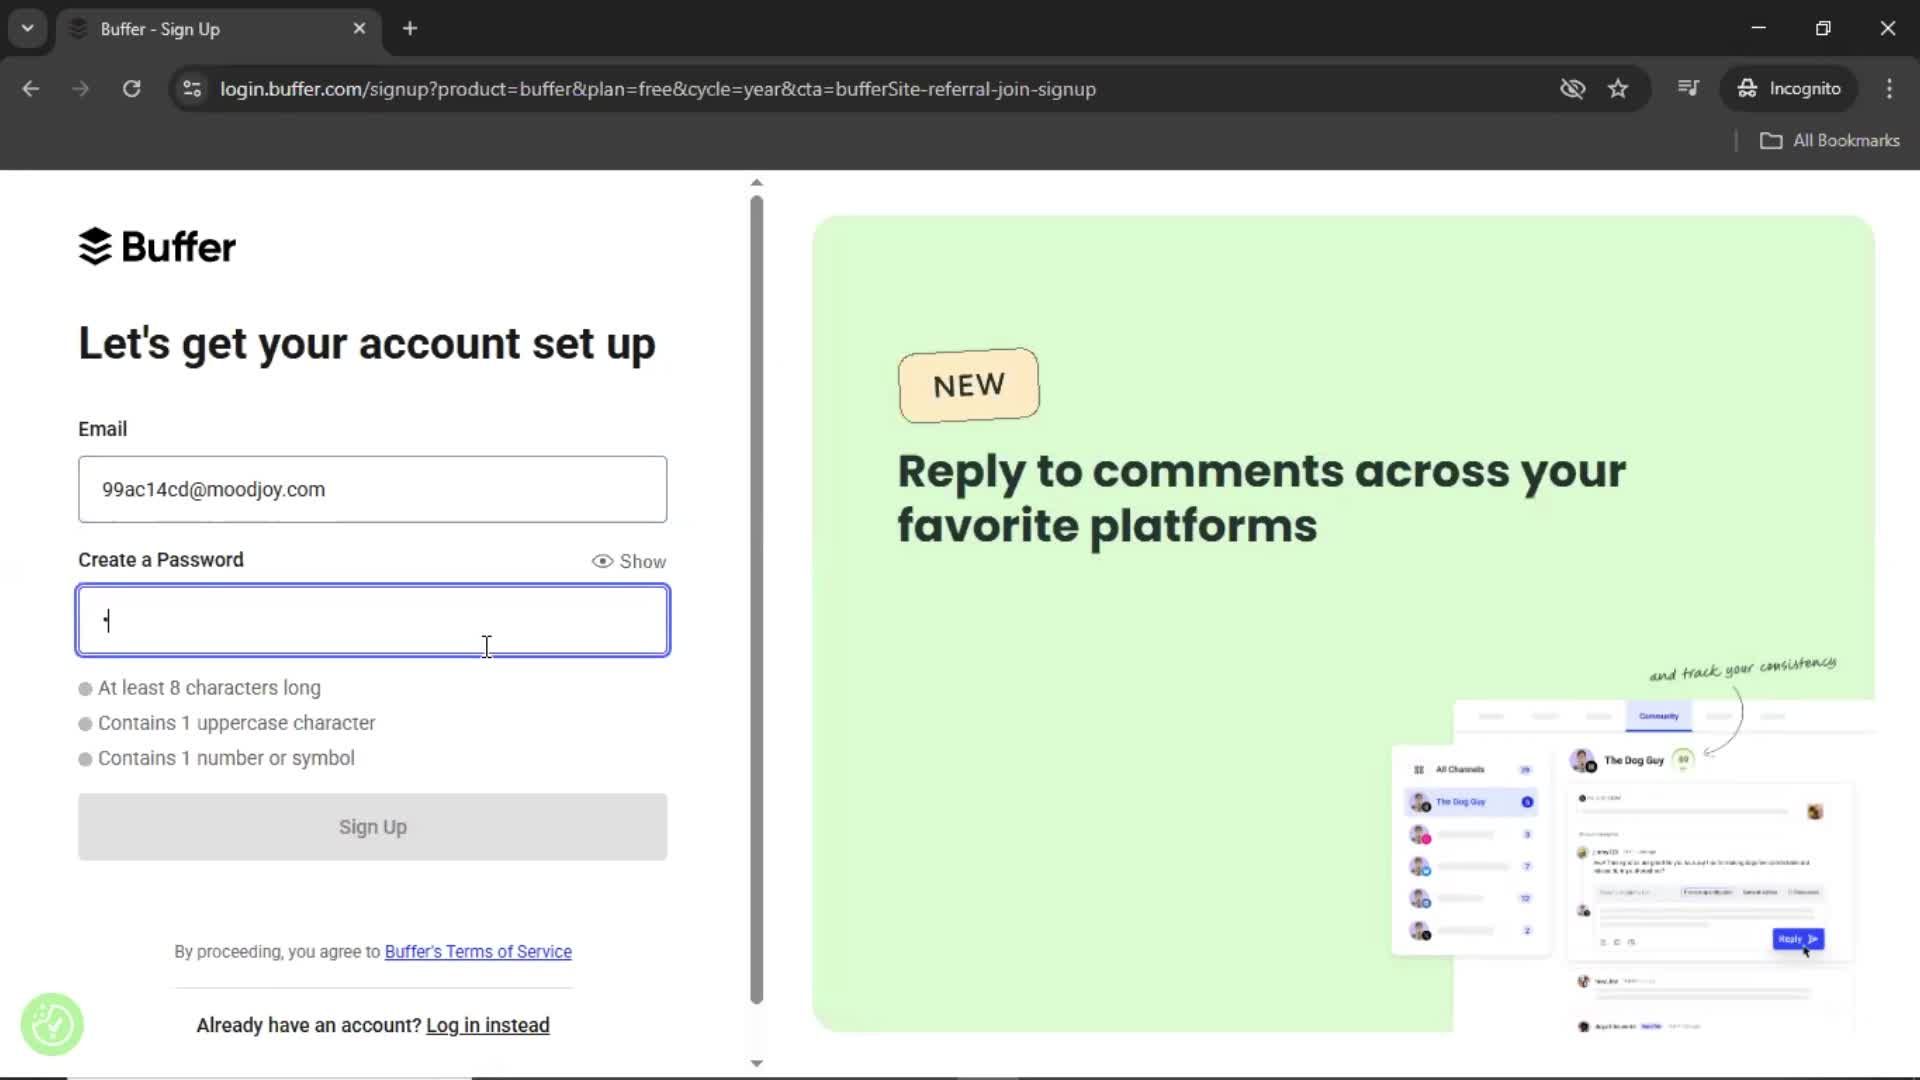
Task: Go back to the previous page
Action: click(x=30, y=89)
